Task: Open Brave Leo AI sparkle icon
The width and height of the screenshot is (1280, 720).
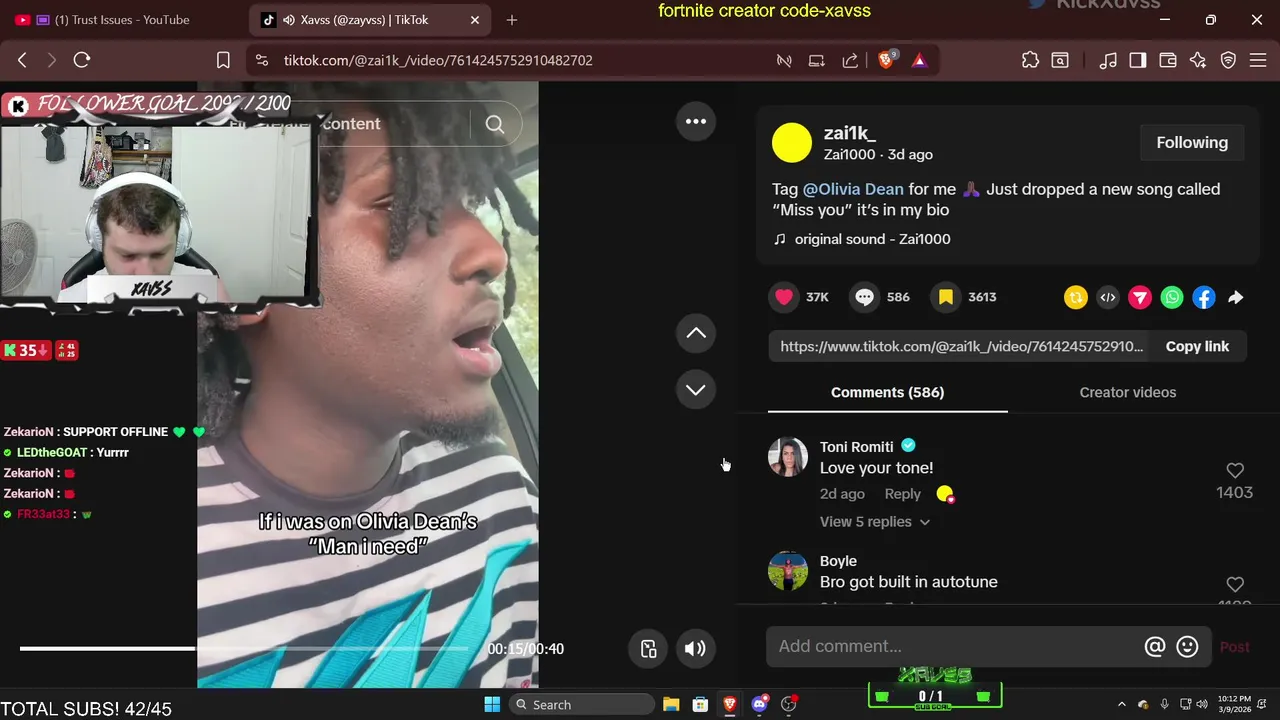Action: pos(1198,60)
